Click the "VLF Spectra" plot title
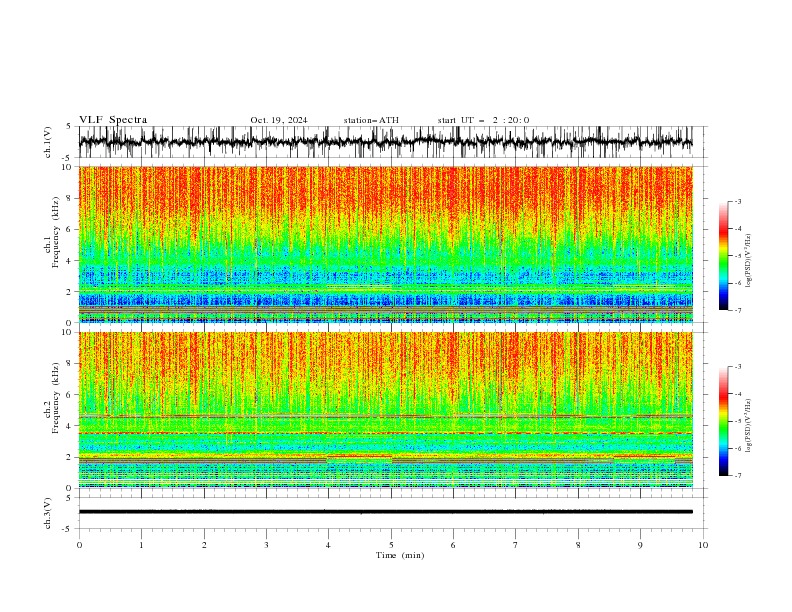The image size is (792, 612). [113, 120]
